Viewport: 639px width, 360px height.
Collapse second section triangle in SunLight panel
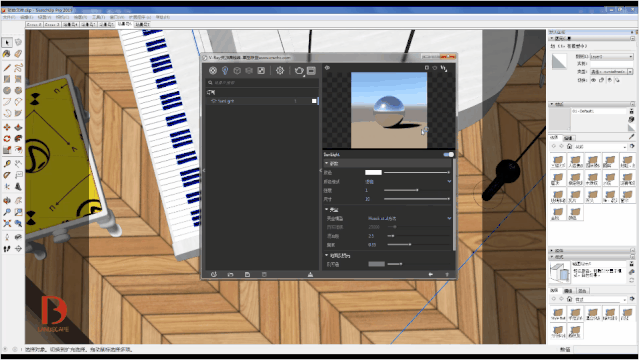[326, 210]
